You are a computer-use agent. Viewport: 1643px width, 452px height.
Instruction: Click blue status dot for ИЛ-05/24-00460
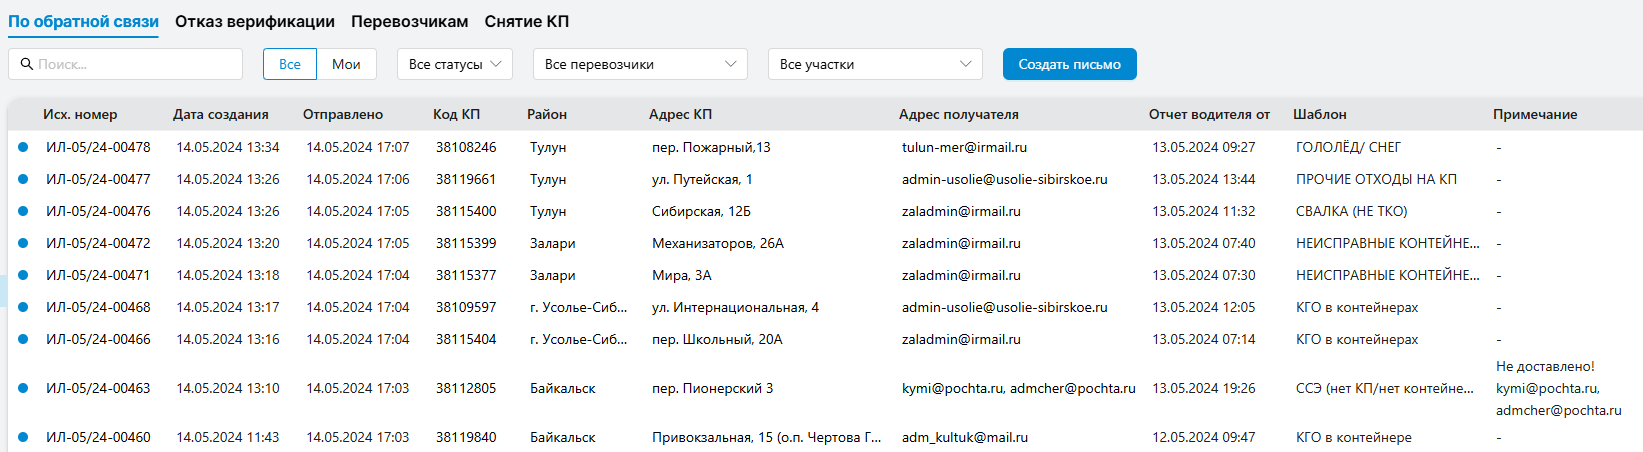point(23,437)
